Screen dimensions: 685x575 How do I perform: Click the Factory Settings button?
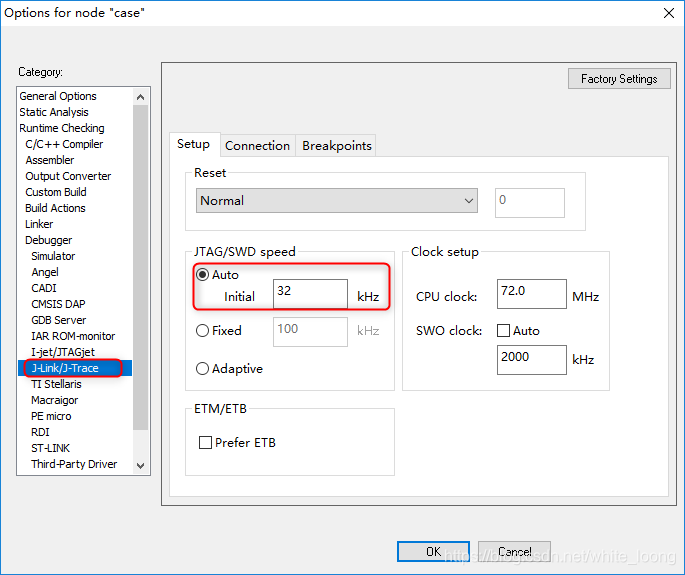(619, 79)
